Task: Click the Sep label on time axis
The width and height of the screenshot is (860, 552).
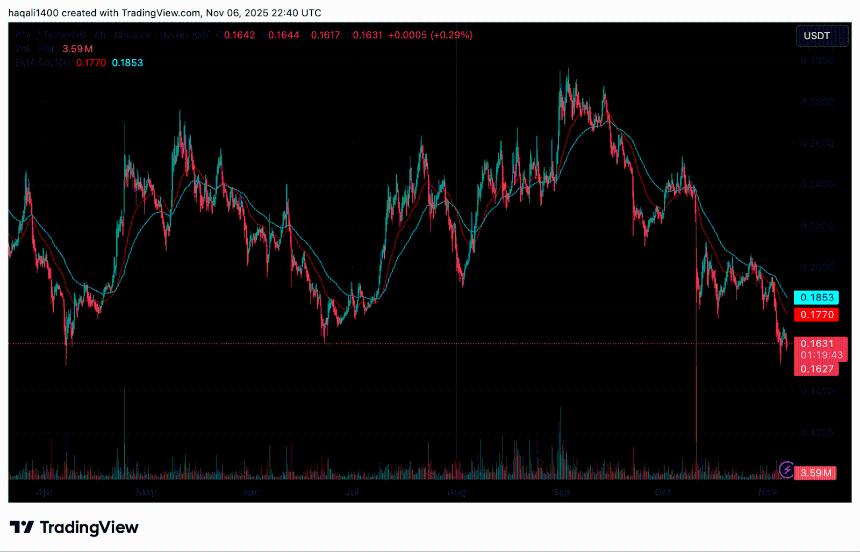Action: coord(560,493)
